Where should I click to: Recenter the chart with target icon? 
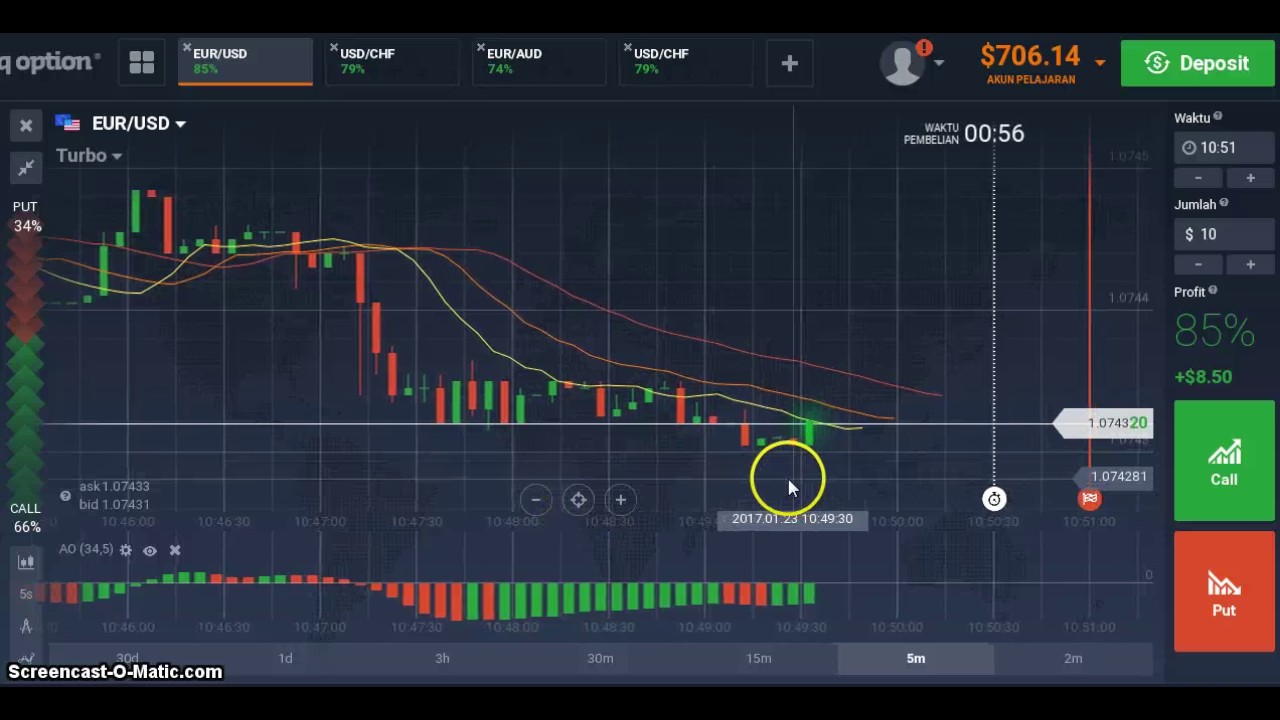578,499
